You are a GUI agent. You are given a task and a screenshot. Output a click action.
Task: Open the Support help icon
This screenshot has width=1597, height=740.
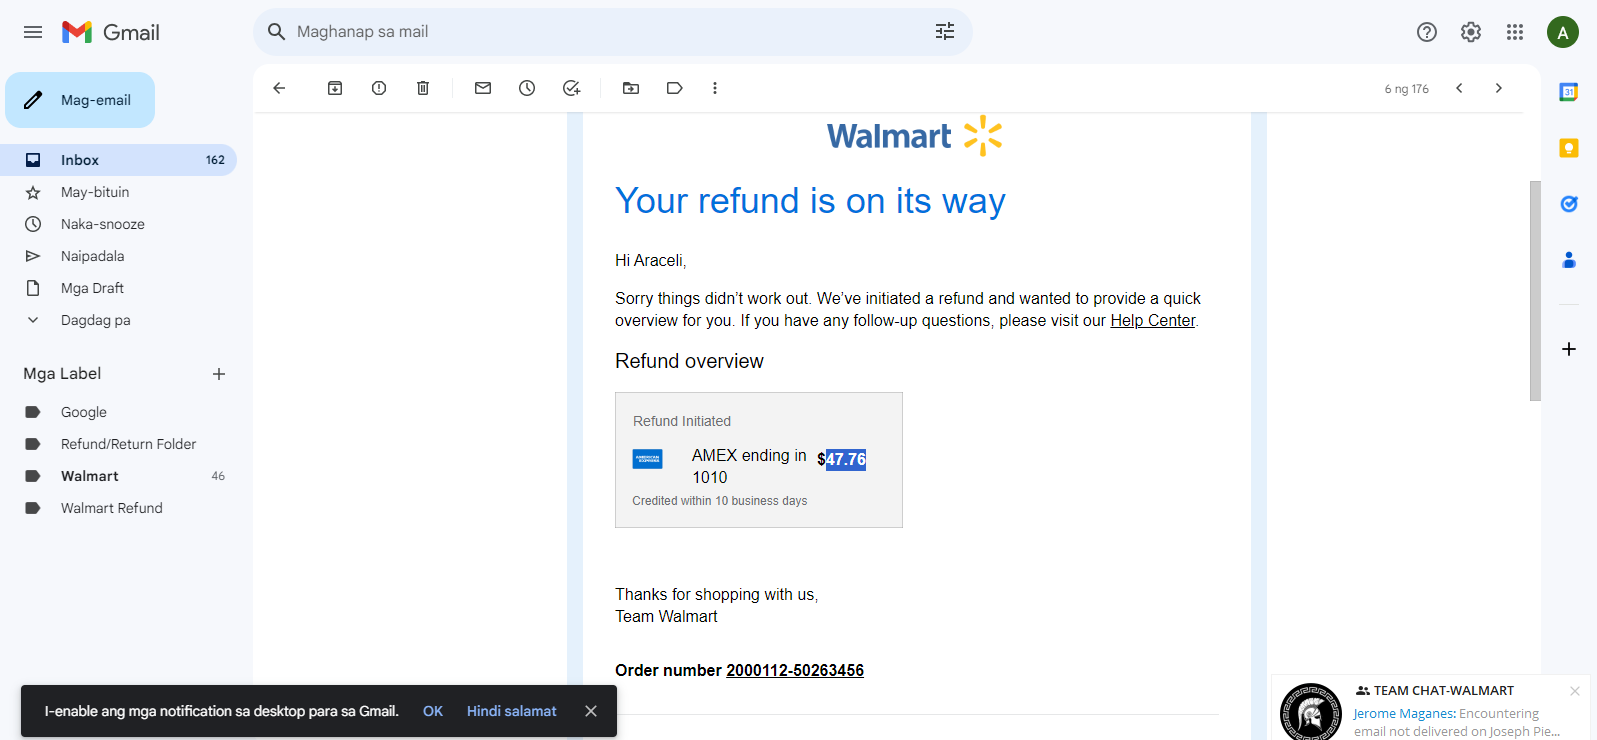click(1427, 32)
